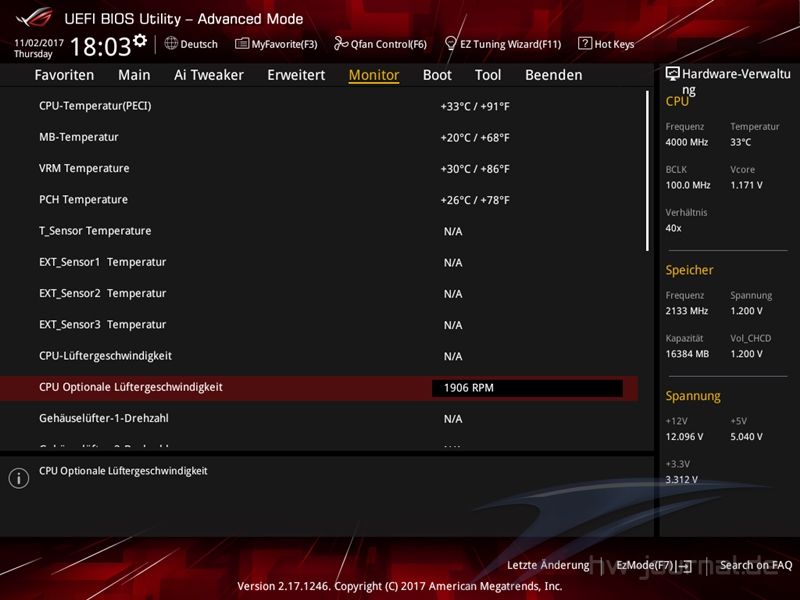The width and height of the screenshot is (800, 600).
Task: Launch Qfan Control(F6) label
Action: 389,44
